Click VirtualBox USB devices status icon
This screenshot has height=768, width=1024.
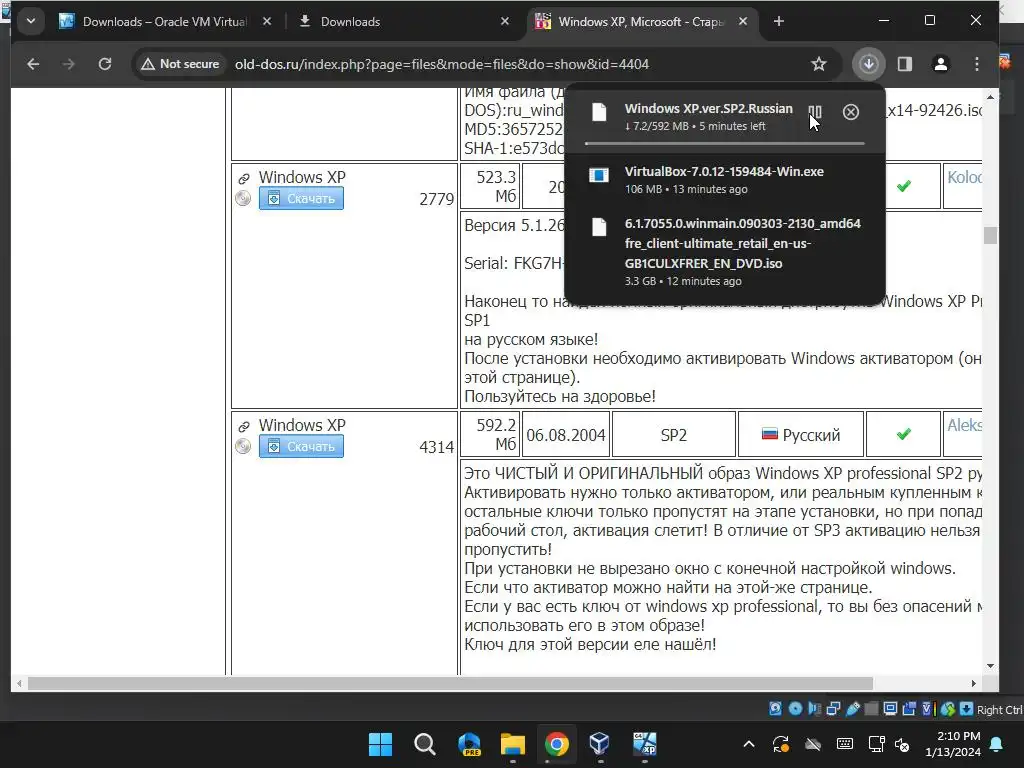point(853,709)
